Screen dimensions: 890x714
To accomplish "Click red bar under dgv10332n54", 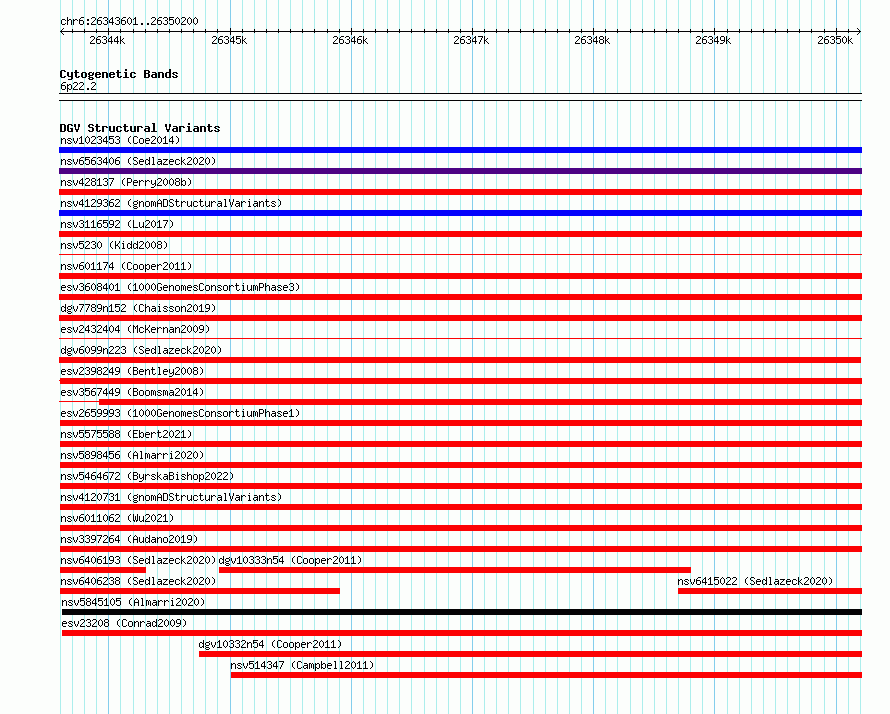I will point(530,654).
